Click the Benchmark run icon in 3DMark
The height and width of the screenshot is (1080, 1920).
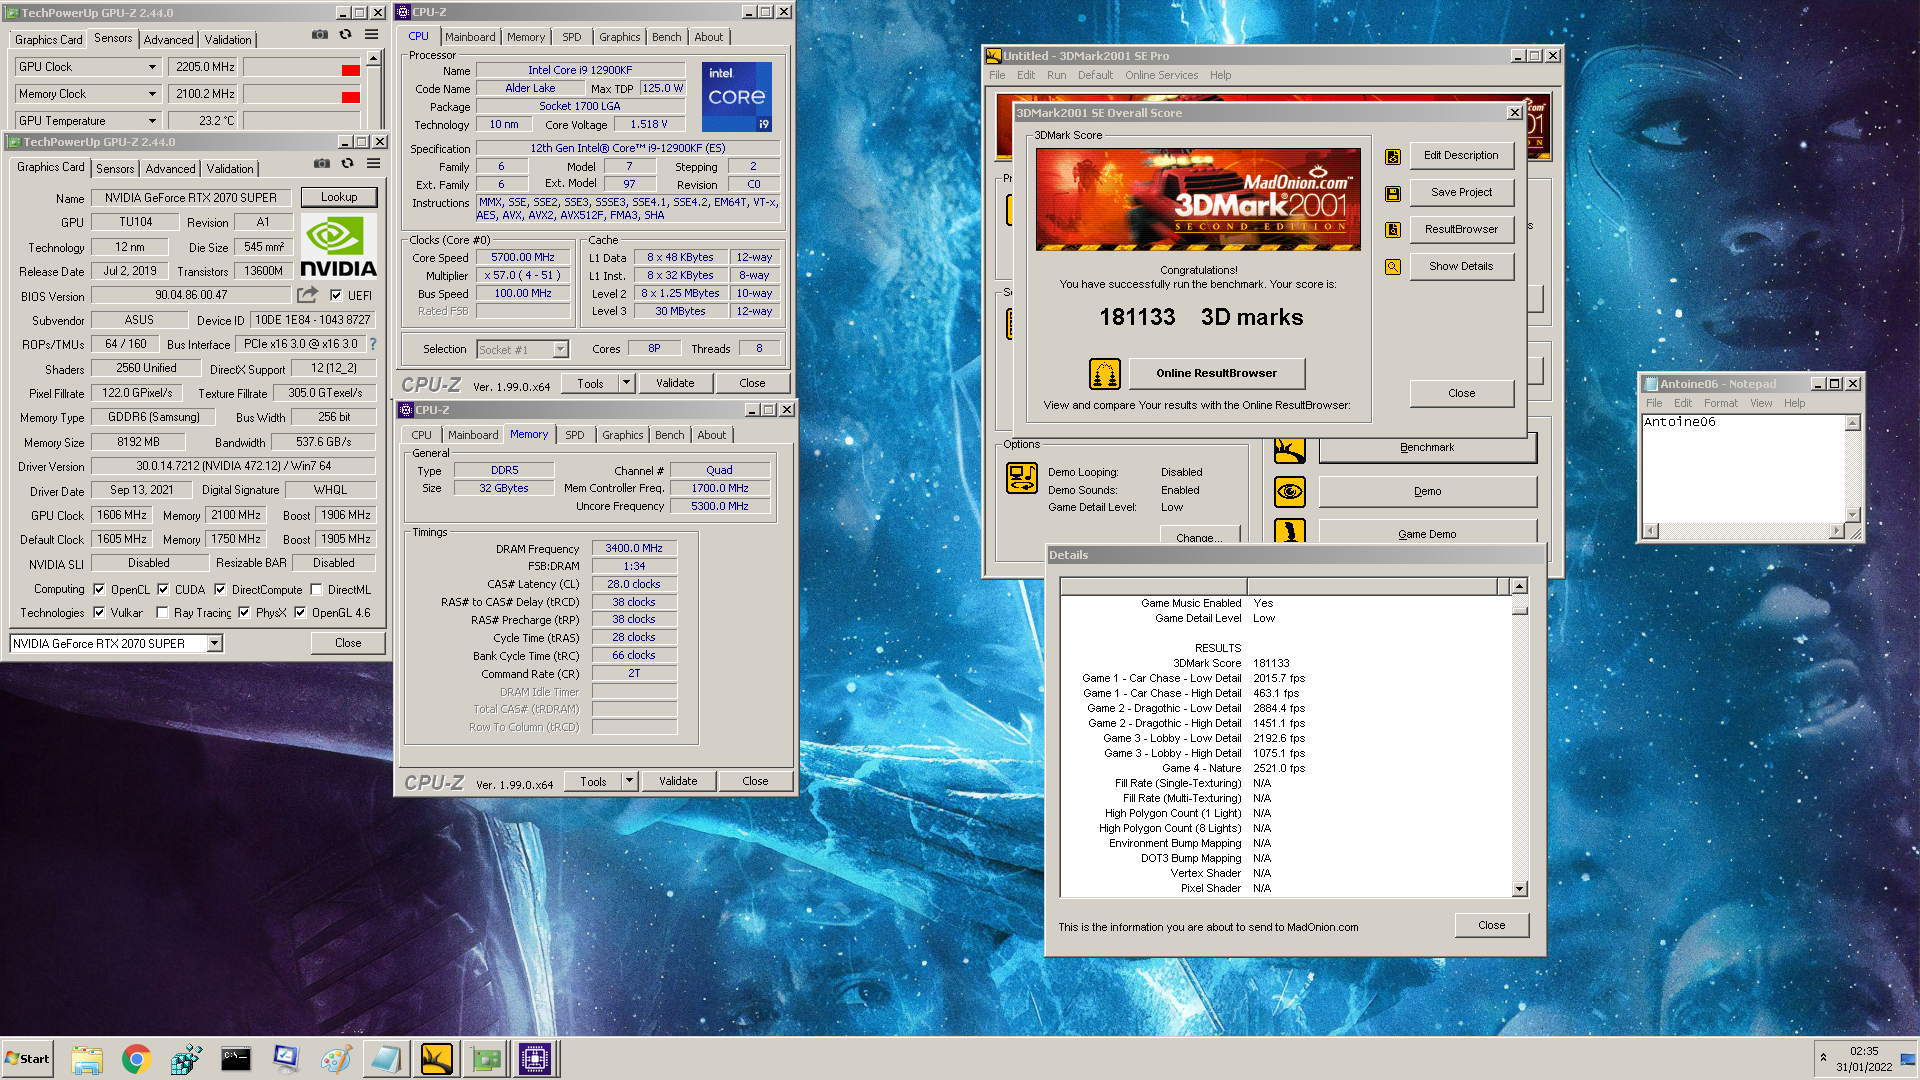(x=1289, y=450)
